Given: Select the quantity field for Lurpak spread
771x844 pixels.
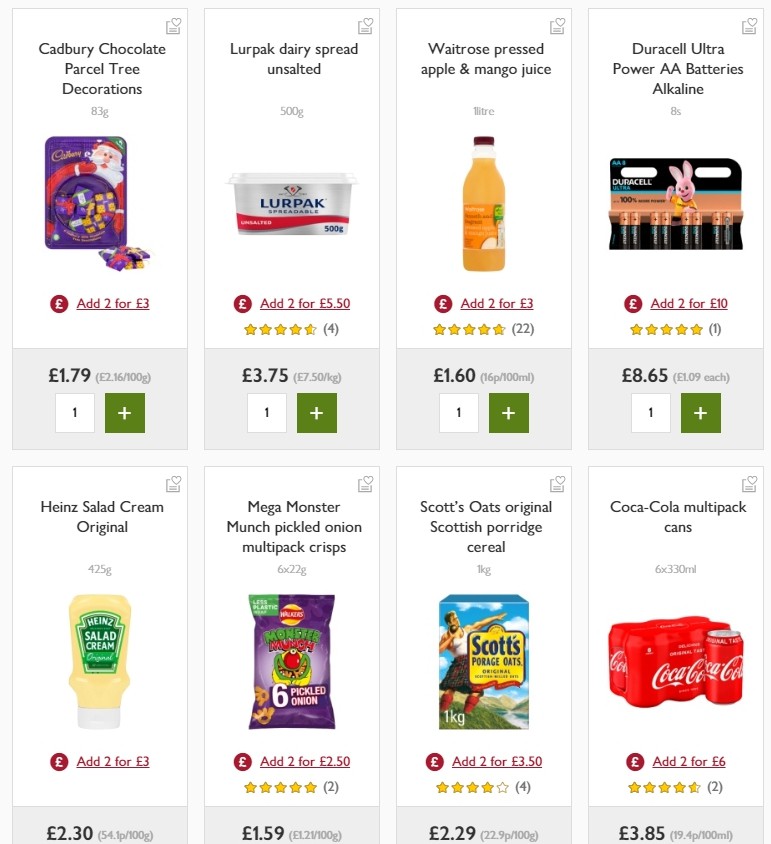Looking at the screenshot, I should pos(267,412).
